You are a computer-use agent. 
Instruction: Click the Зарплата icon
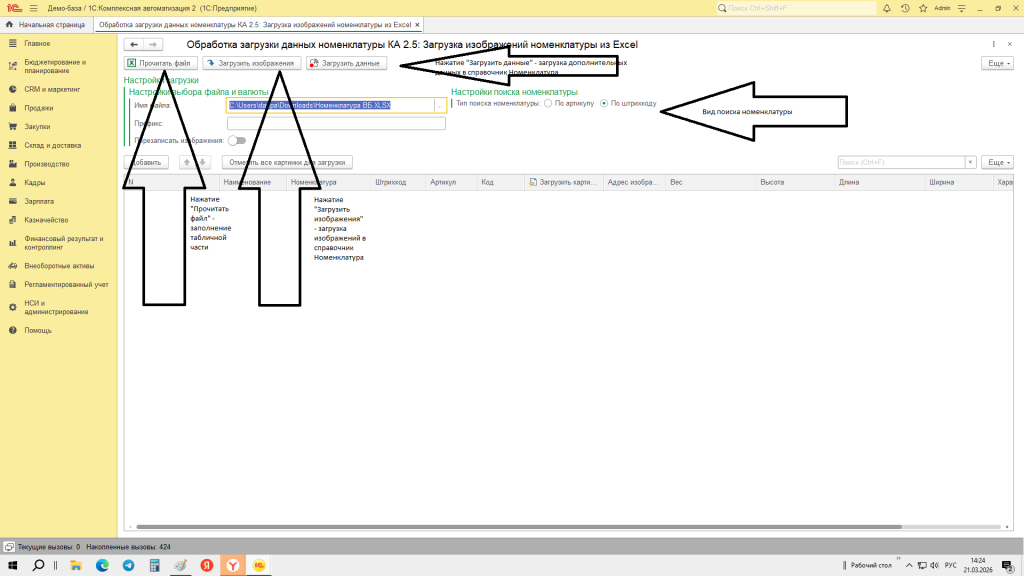click(12, 201)
